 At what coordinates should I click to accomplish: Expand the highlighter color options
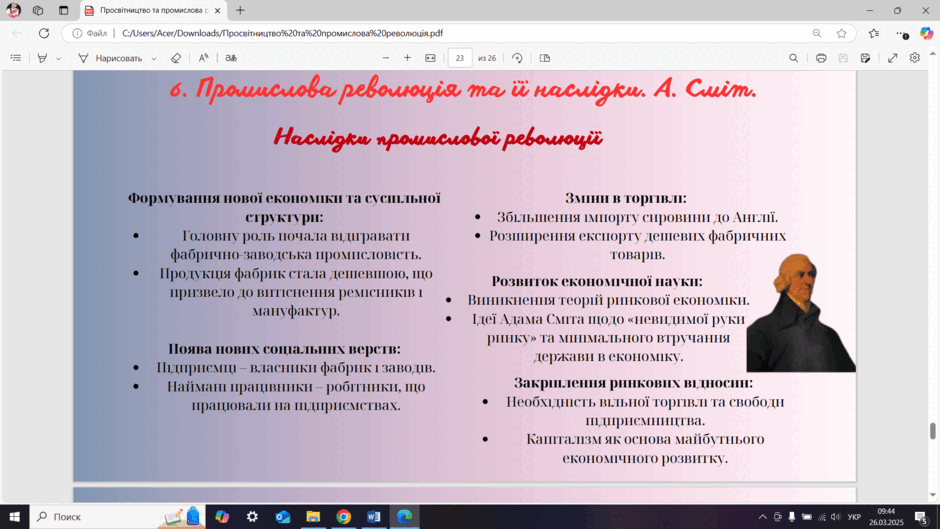click(x=58, y=59)
